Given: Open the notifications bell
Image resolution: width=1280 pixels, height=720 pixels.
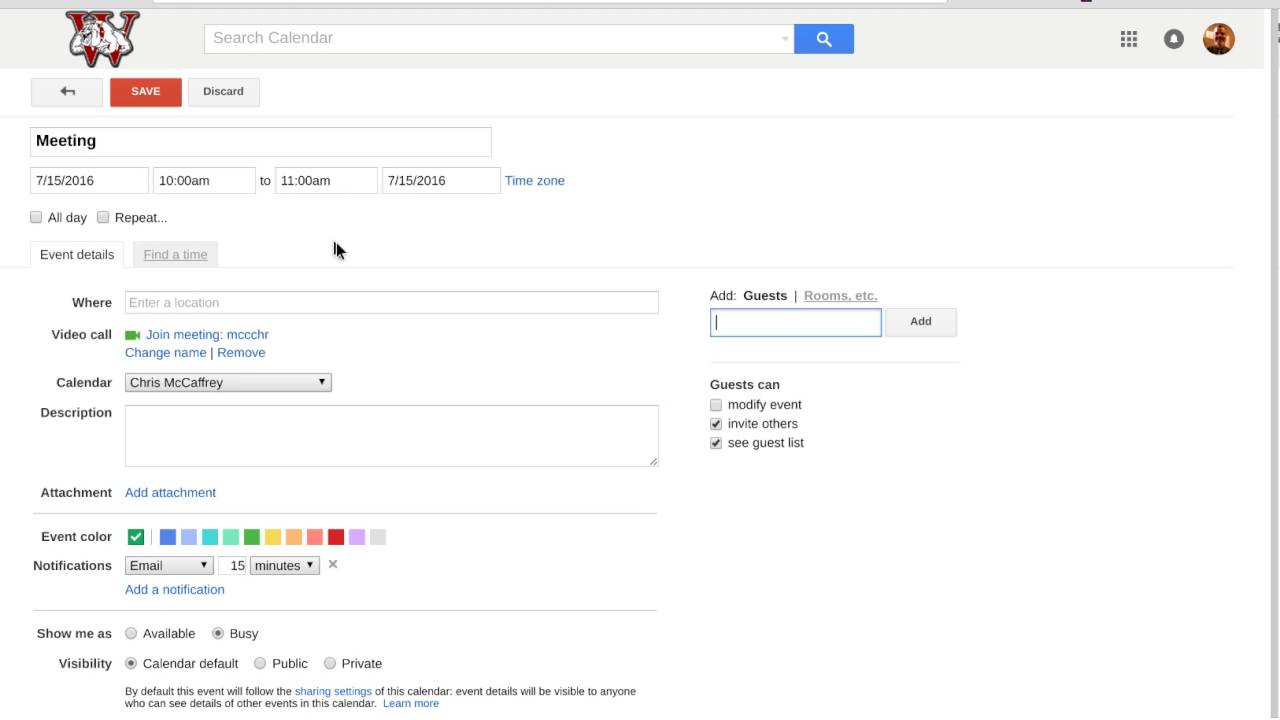Looking at the screenshot, I should (x=1174, y=39).
